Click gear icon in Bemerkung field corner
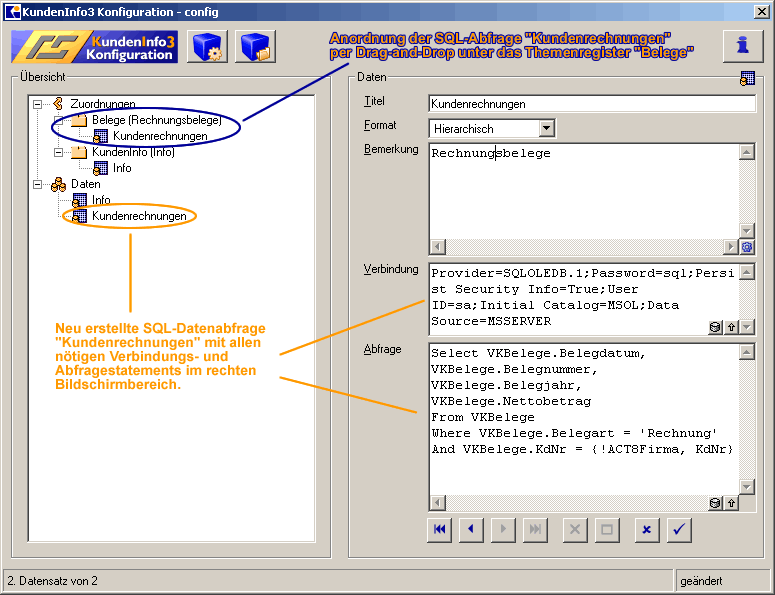This screenshot has height=595, width=775. [746, 247]
